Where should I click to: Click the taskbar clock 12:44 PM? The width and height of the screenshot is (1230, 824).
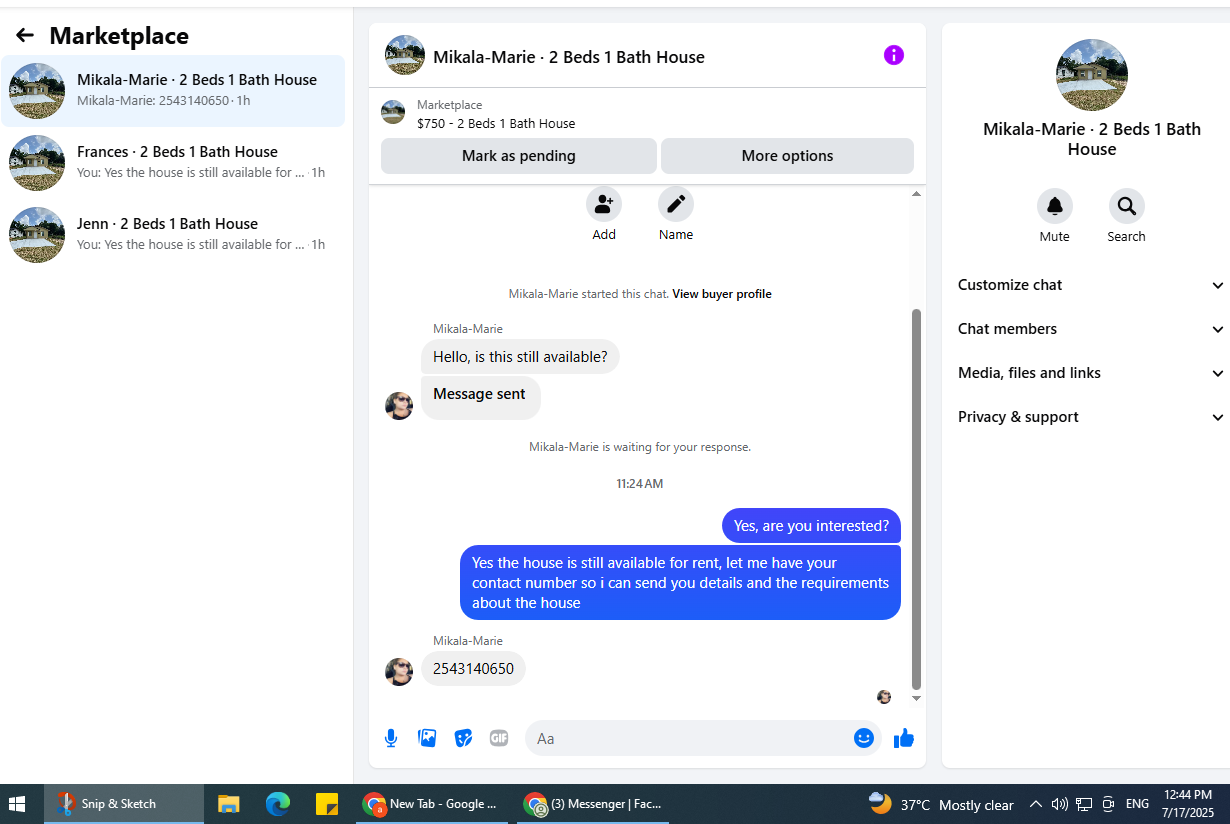pyautogui.click(x=1188, y=804)
